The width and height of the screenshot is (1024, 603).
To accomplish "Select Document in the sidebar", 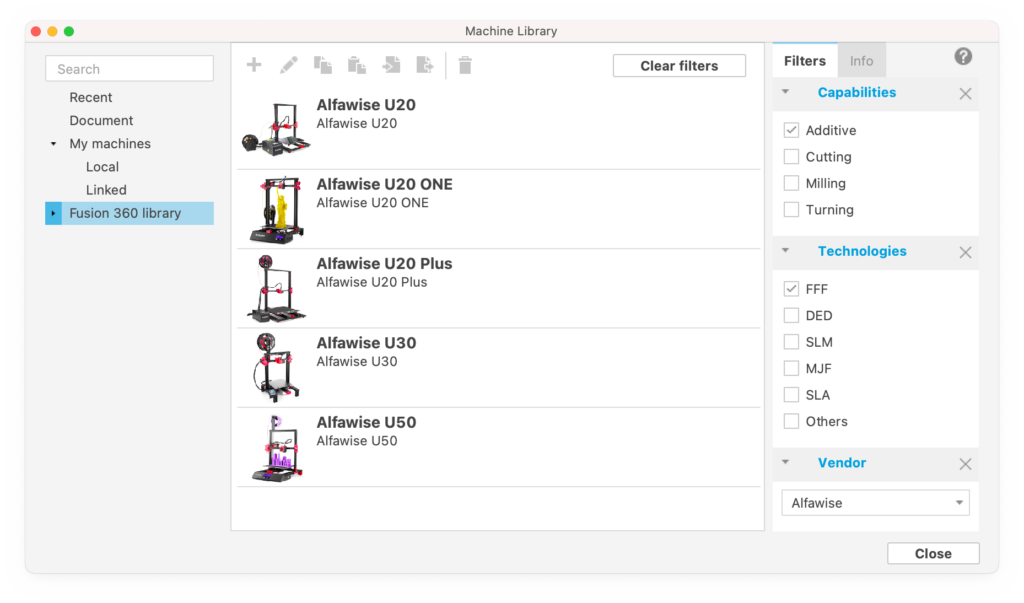I will click(101, 120).
